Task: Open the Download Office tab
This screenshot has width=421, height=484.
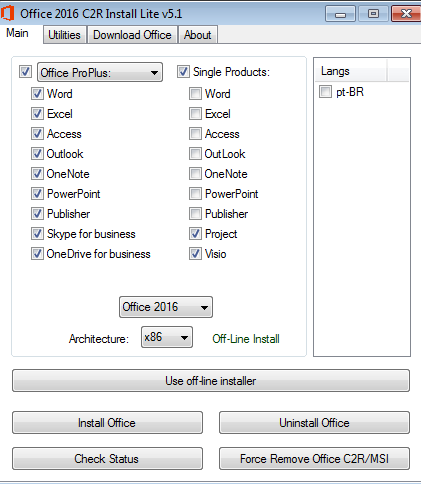Action: (132, 35)
